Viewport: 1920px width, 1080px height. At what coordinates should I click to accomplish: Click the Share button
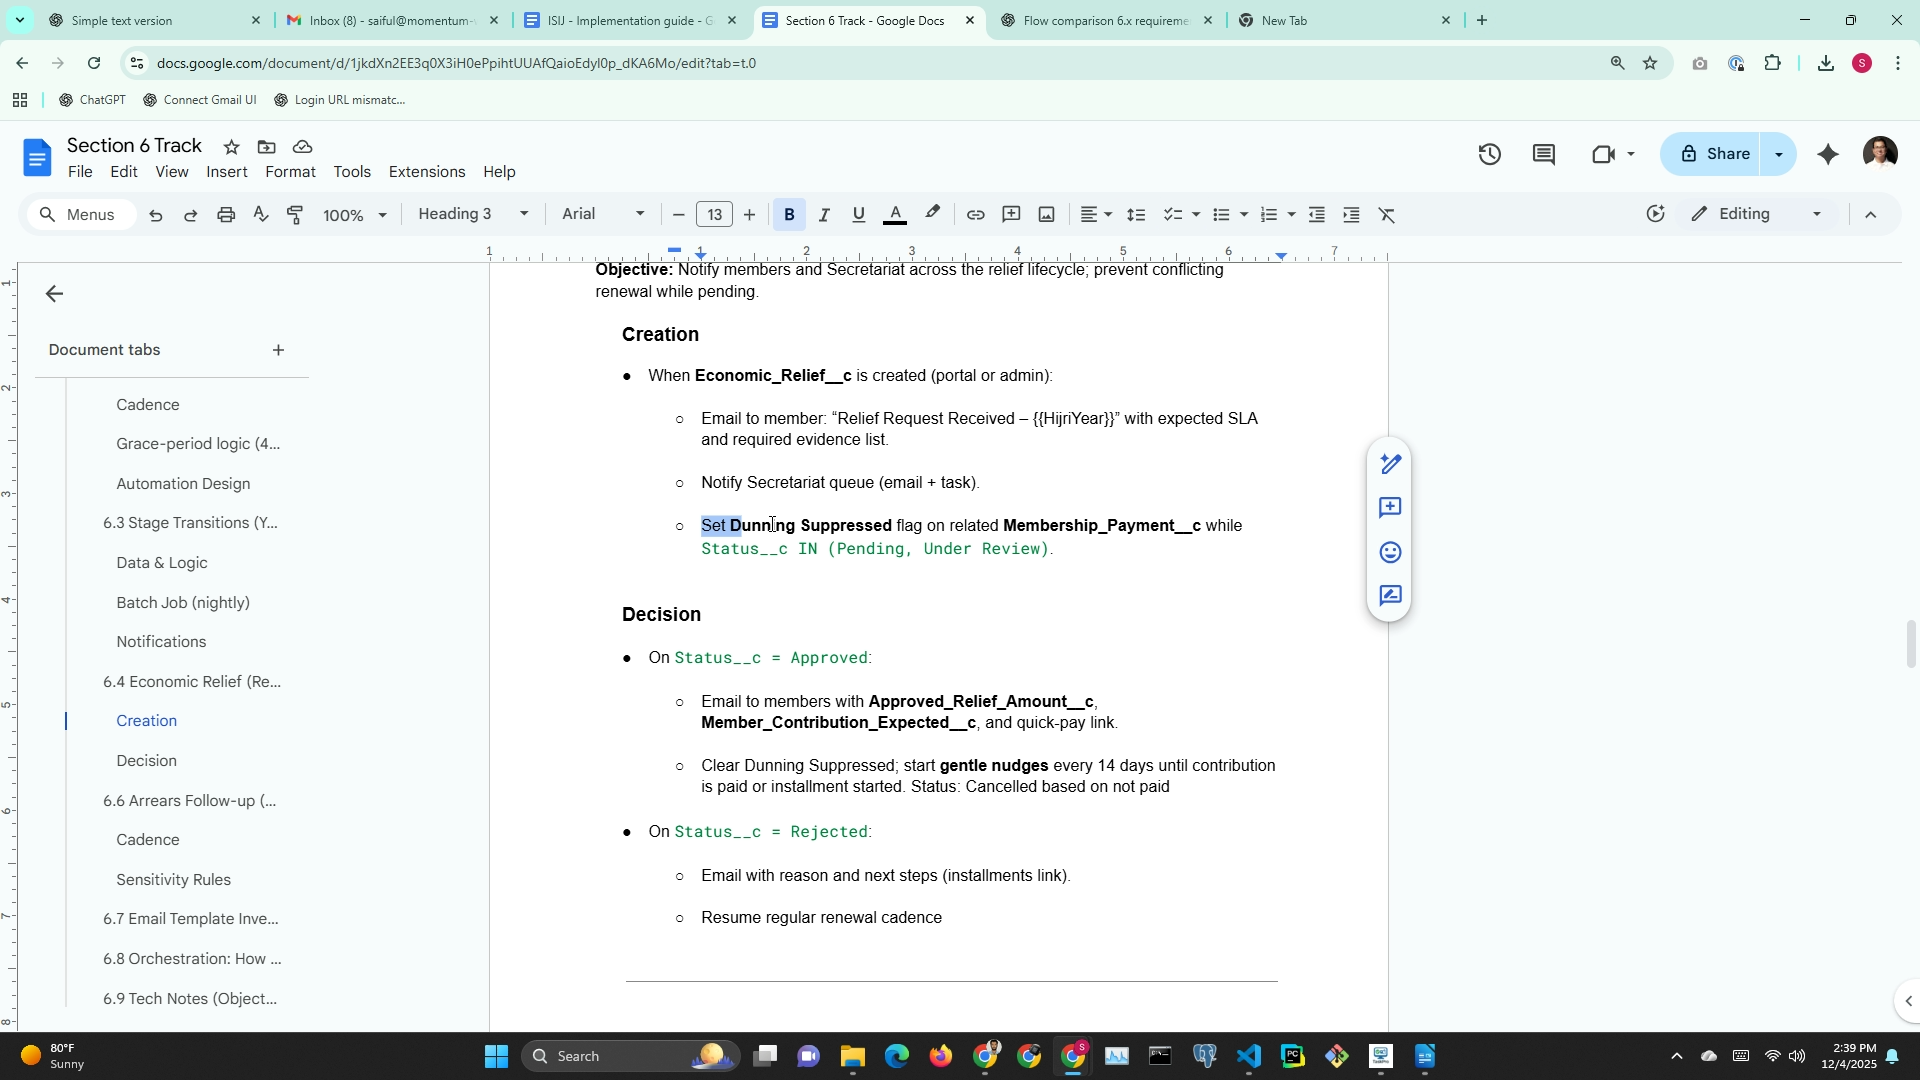tap(1716, 154)
